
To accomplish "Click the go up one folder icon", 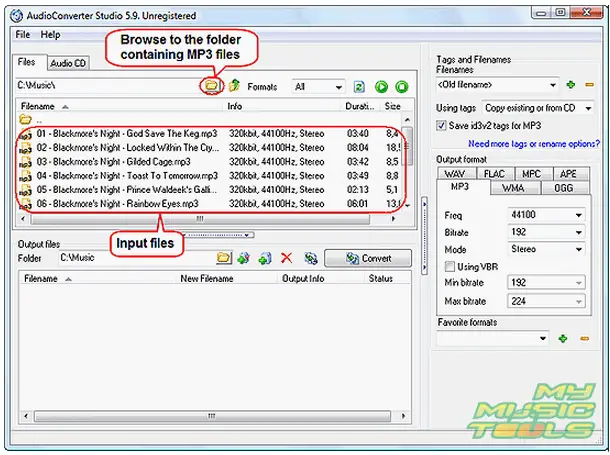I will pos(234,86).
